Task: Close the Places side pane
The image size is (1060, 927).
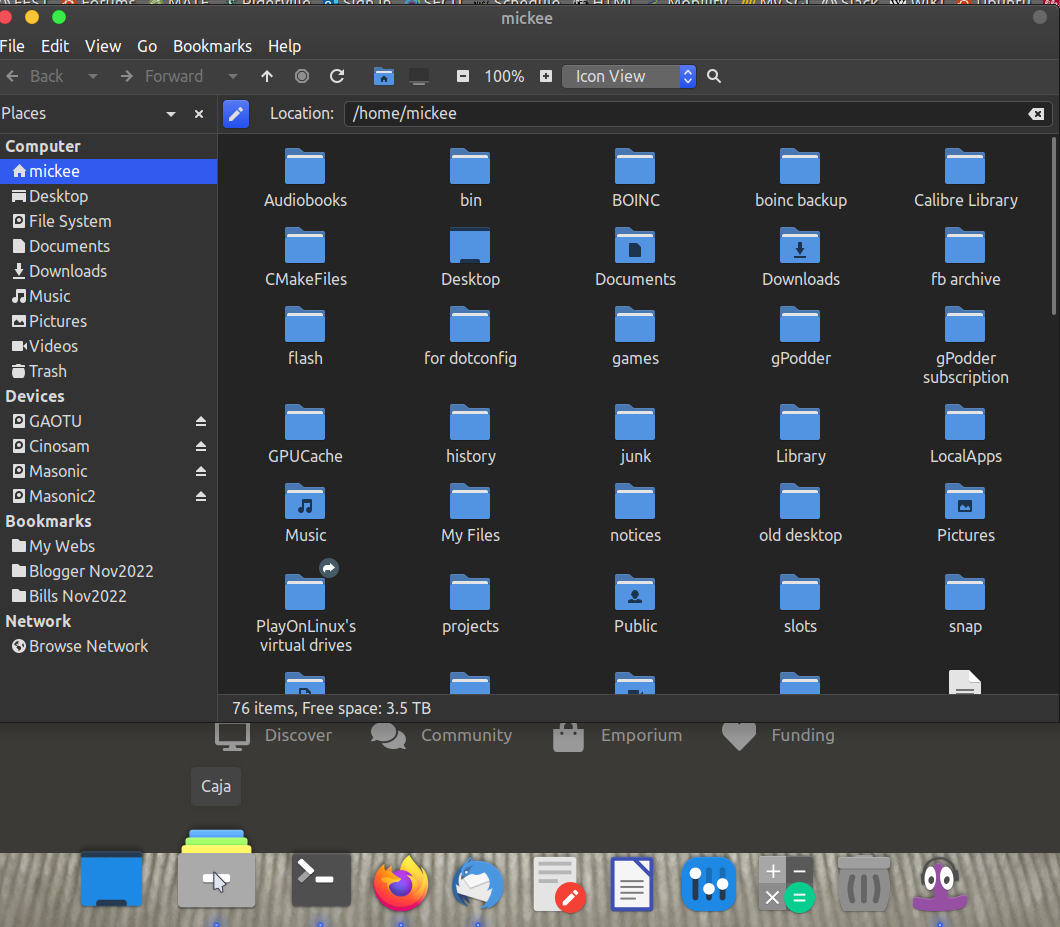Action: 199,114
